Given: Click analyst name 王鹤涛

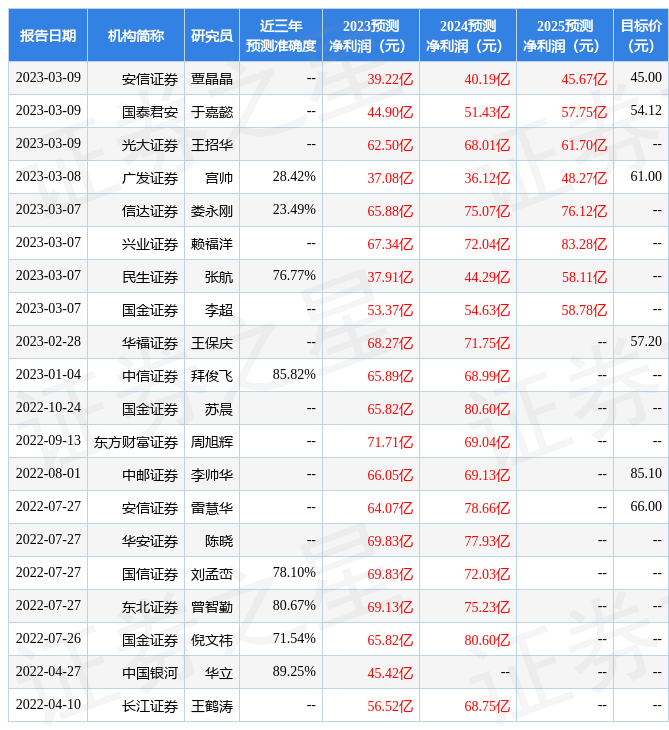Looking at the screenshot, I should point(212,706).
